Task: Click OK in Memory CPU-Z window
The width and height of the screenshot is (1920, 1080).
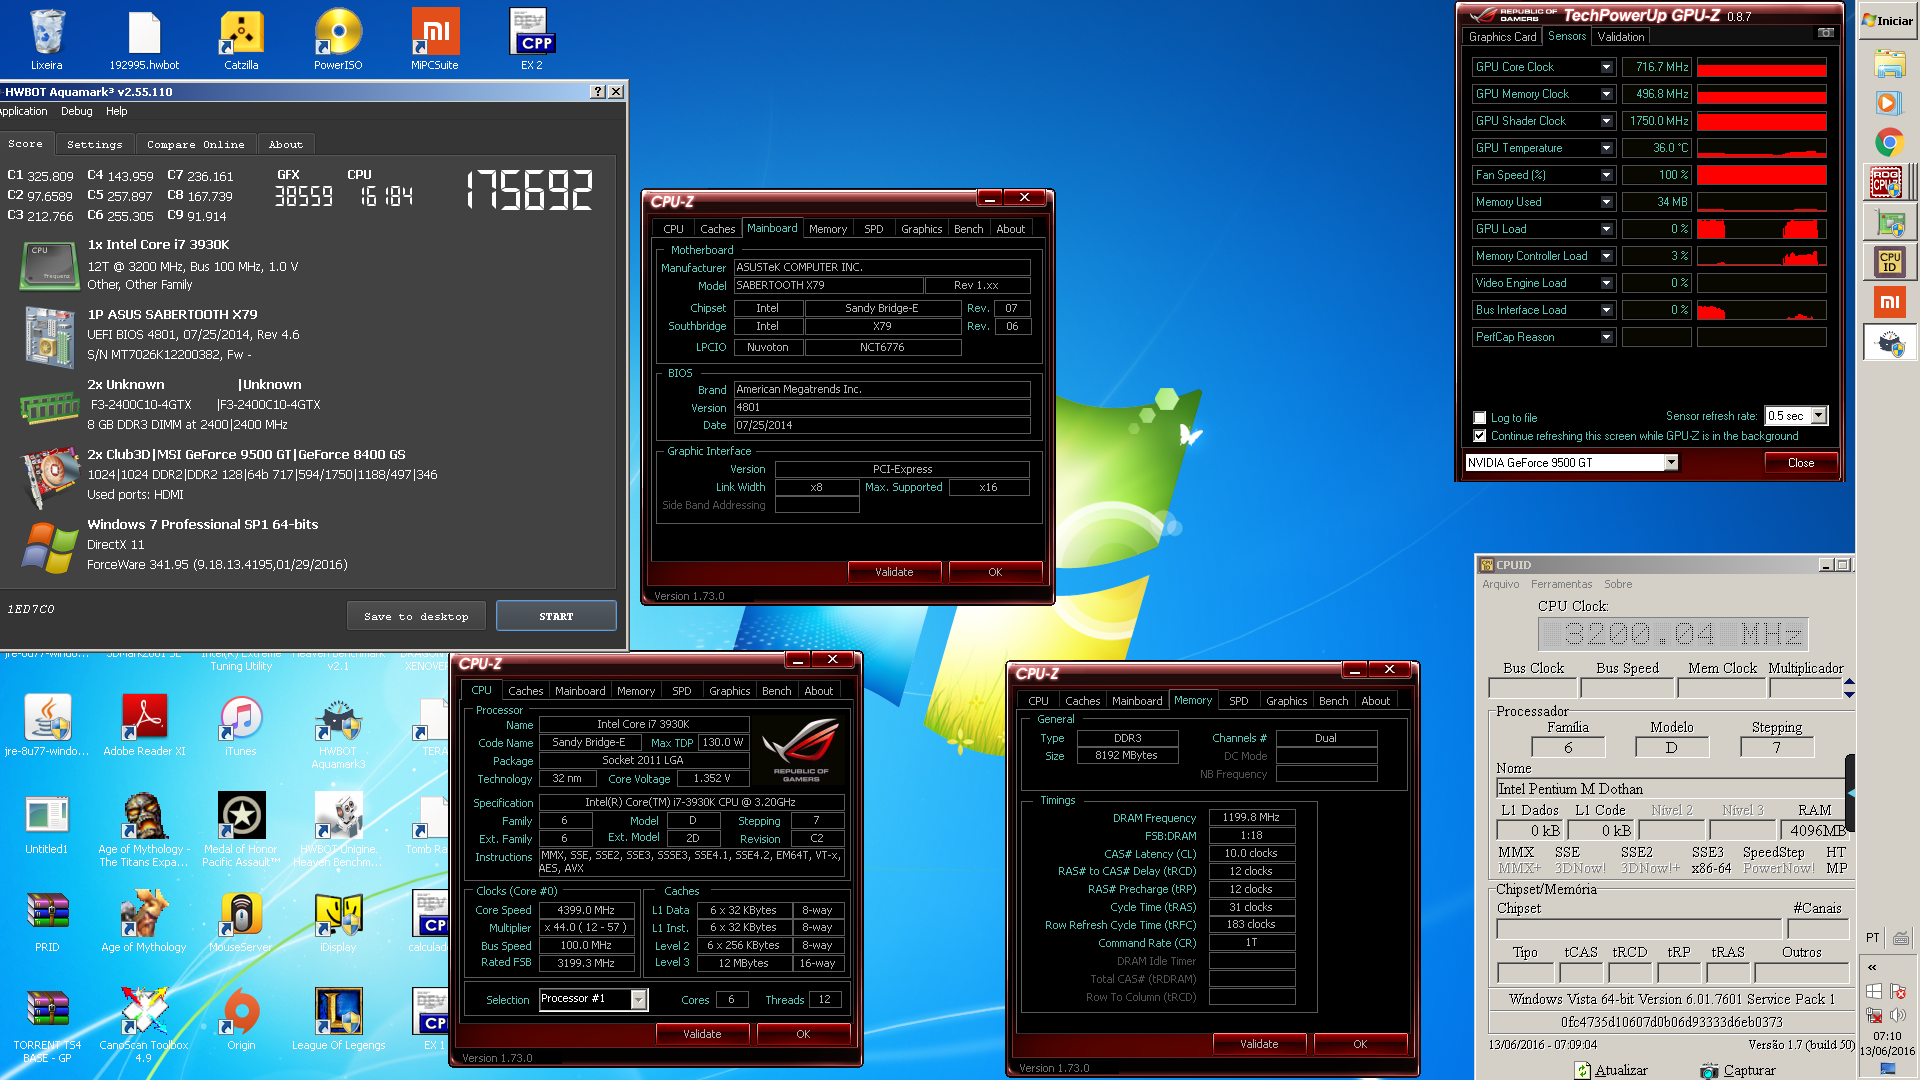Action: [x=1360, y=1044]
